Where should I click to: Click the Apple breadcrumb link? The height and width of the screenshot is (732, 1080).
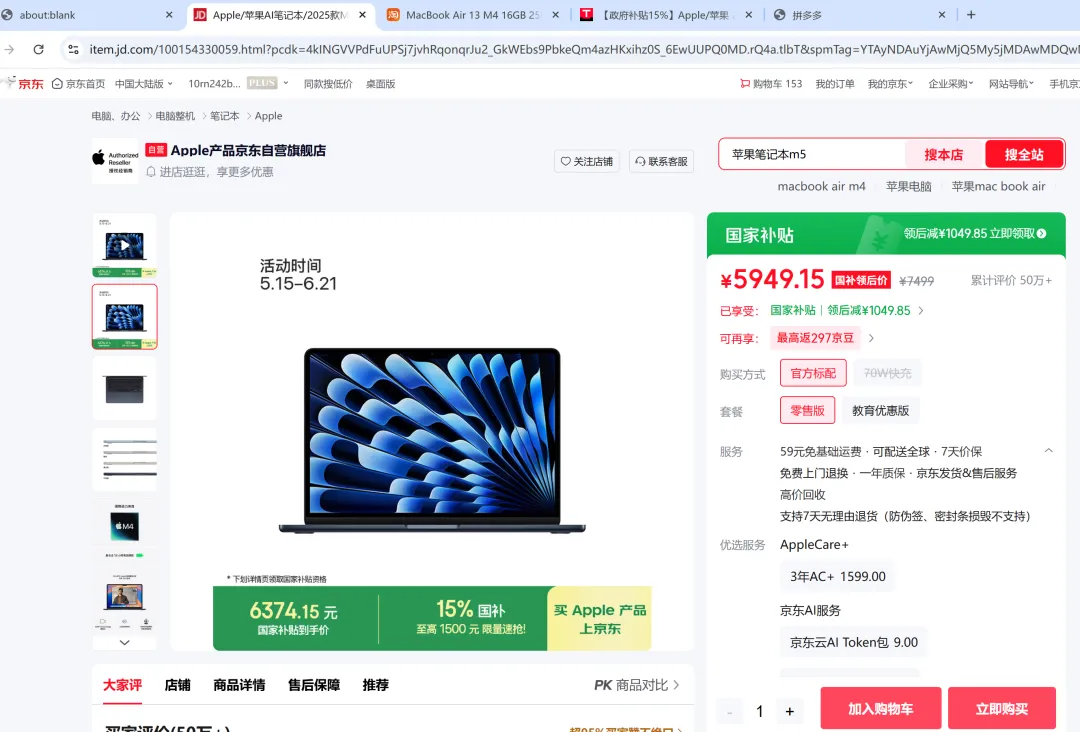tap(269, 116)
